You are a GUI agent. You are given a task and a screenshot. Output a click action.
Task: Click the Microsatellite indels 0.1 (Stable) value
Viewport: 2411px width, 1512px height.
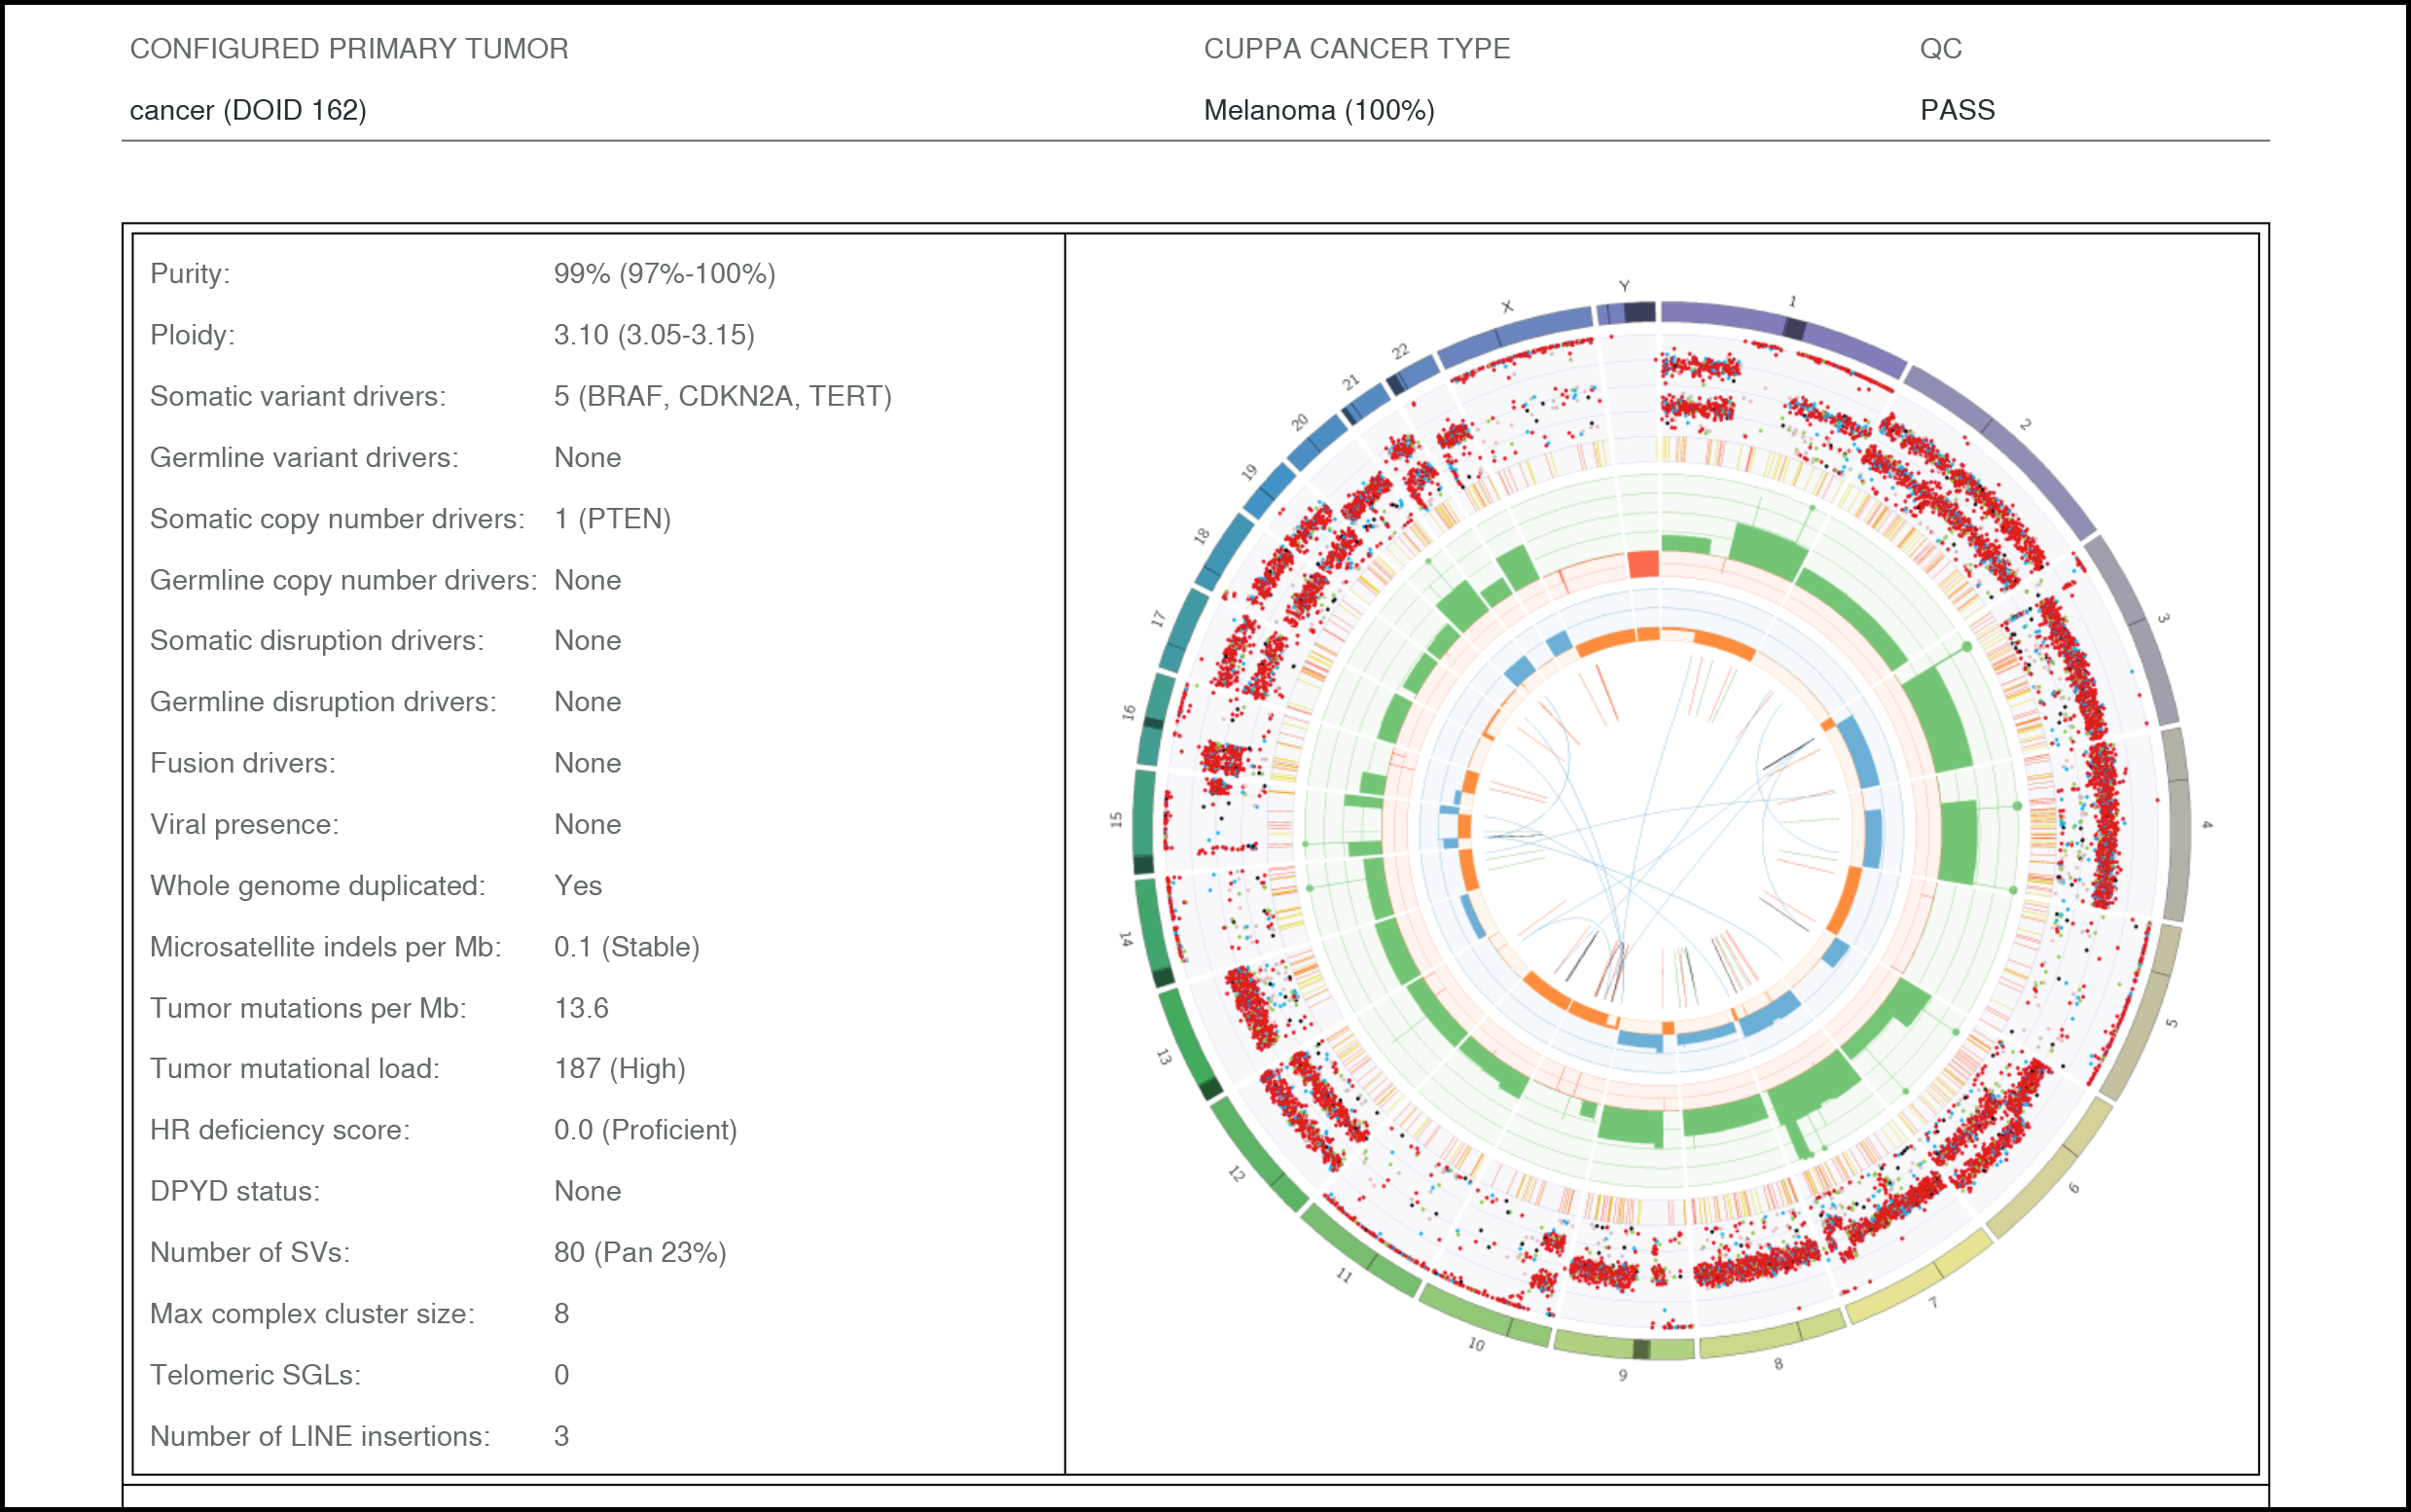[626, 947]
